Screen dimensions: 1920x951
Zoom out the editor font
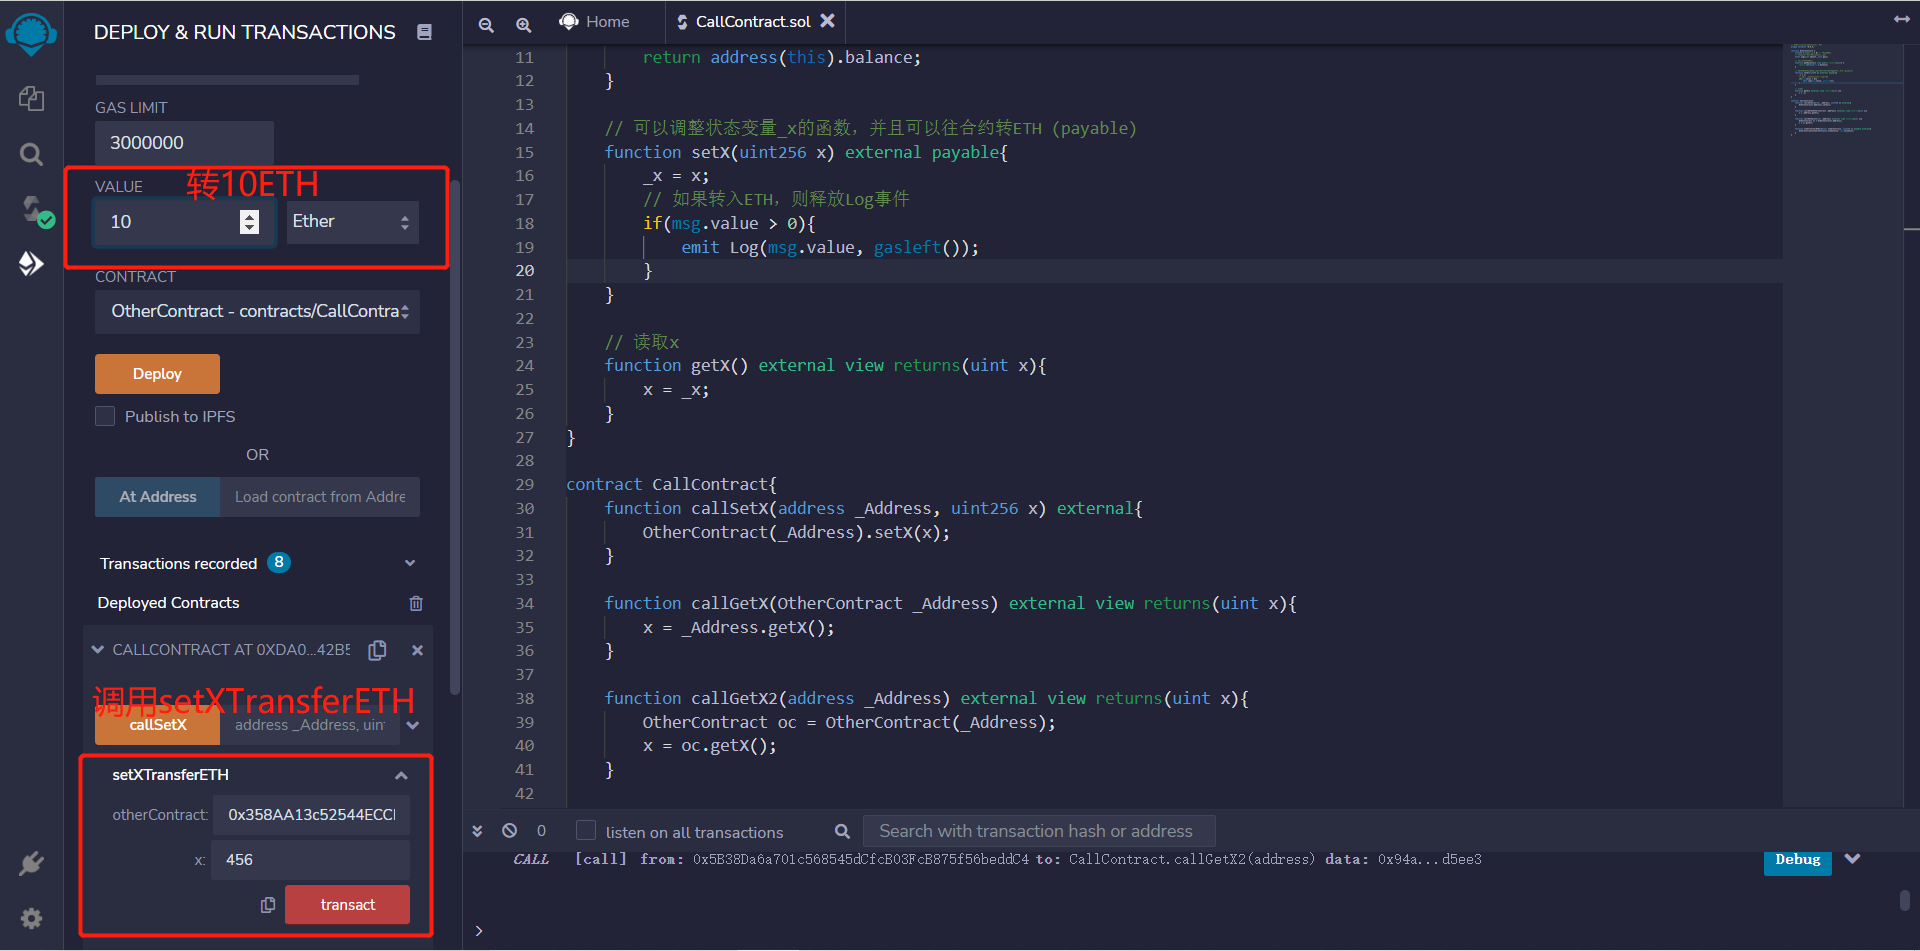486,24
